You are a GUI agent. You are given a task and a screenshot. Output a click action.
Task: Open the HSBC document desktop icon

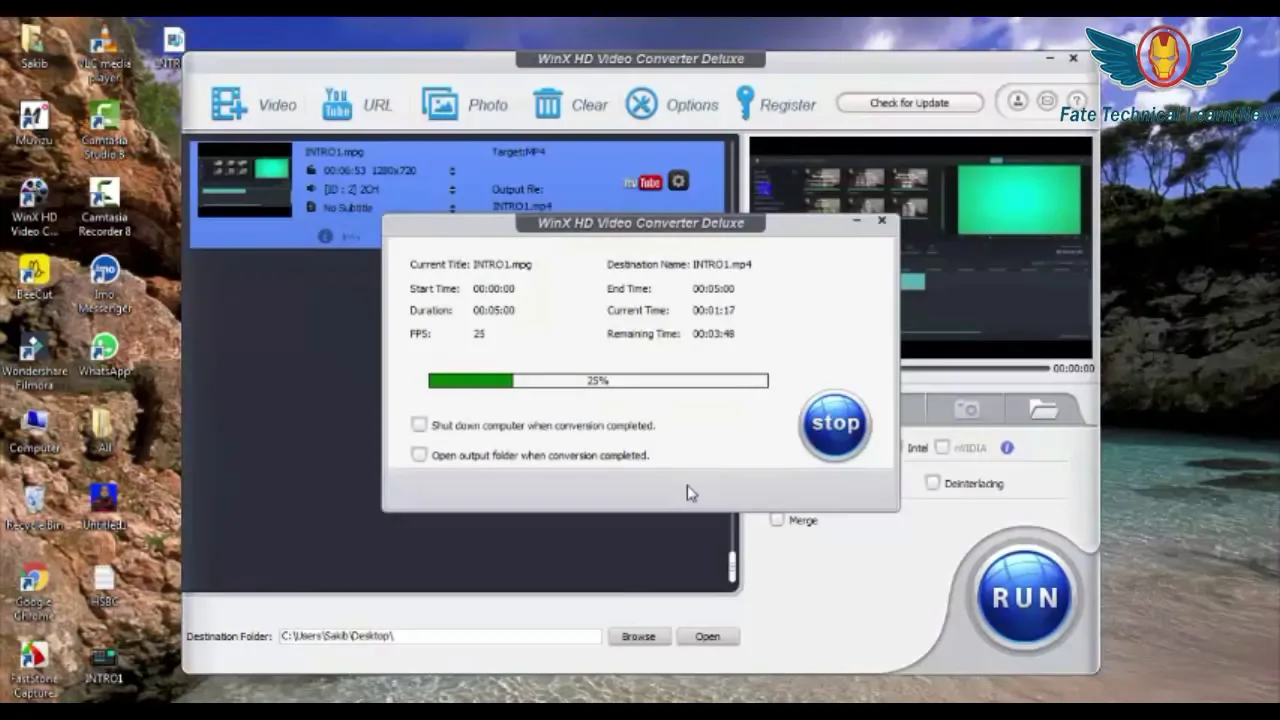pos(104,586)
